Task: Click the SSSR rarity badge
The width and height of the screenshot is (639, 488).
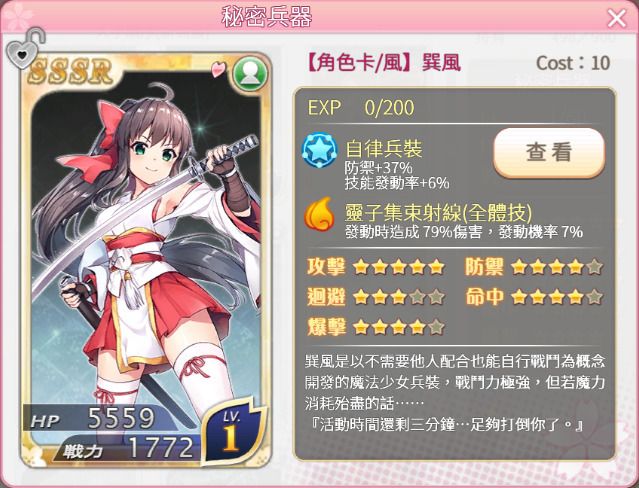Action: 70,71
